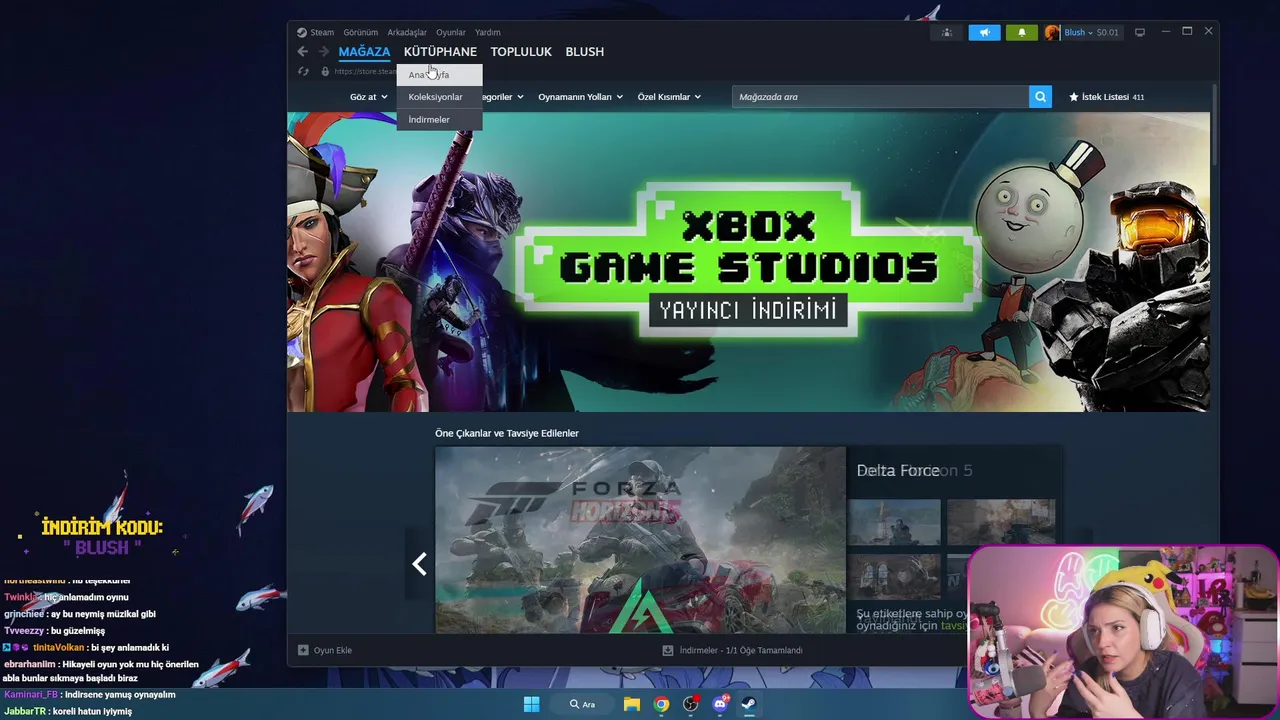This screenshot has height=720, width=1280.
Task: Go back with the left arrow
Action: [x=303, y=52]
